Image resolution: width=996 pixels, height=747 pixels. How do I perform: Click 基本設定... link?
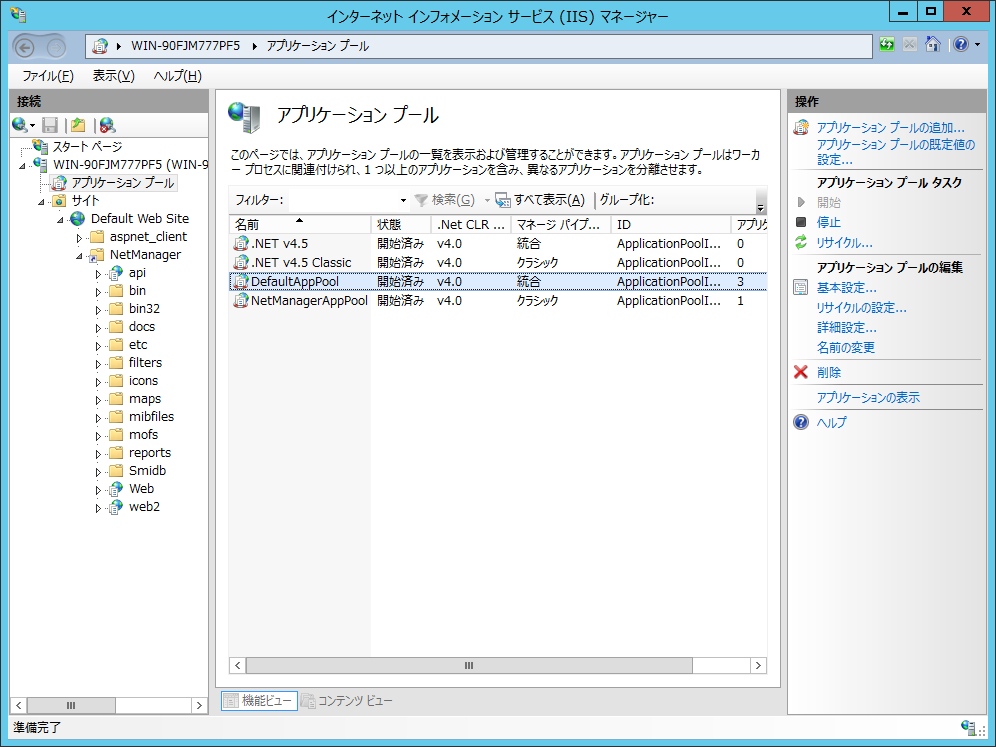coord(847,288)
